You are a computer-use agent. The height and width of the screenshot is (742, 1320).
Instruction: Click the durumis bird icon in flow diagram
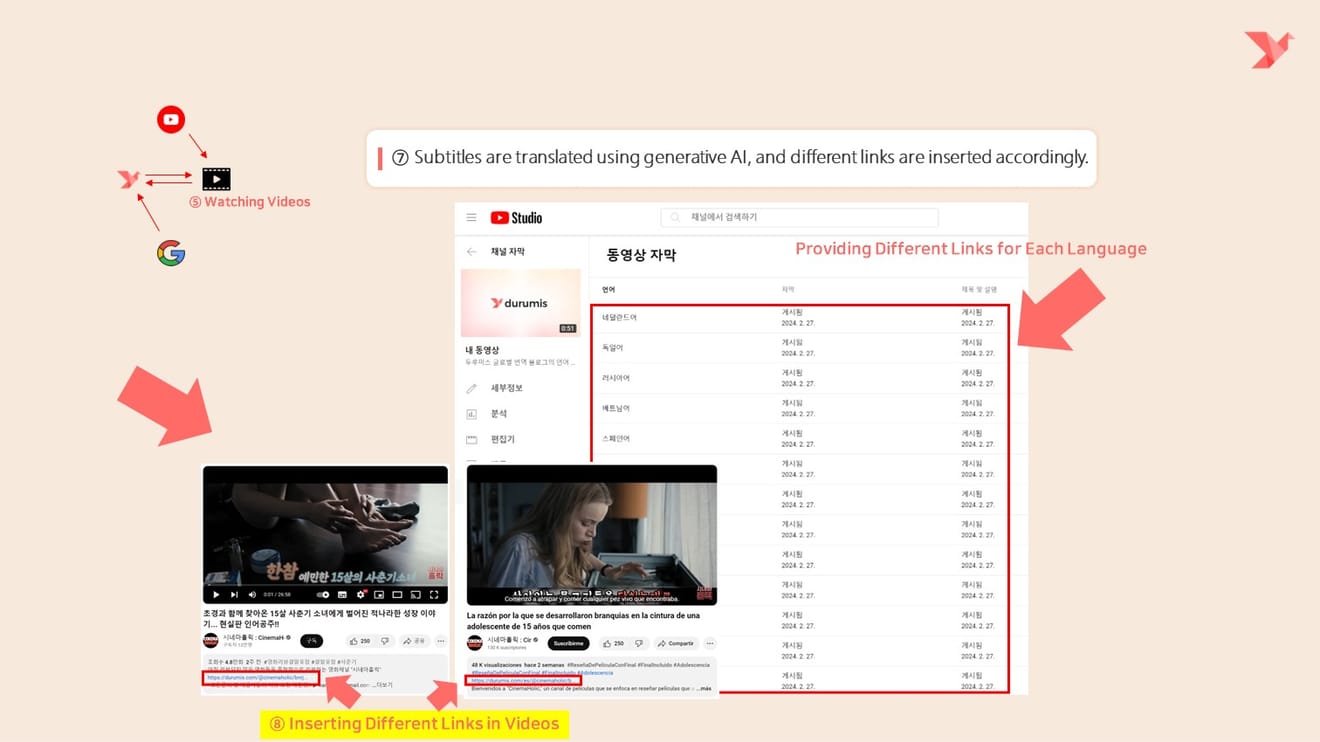tap(129, 179)
